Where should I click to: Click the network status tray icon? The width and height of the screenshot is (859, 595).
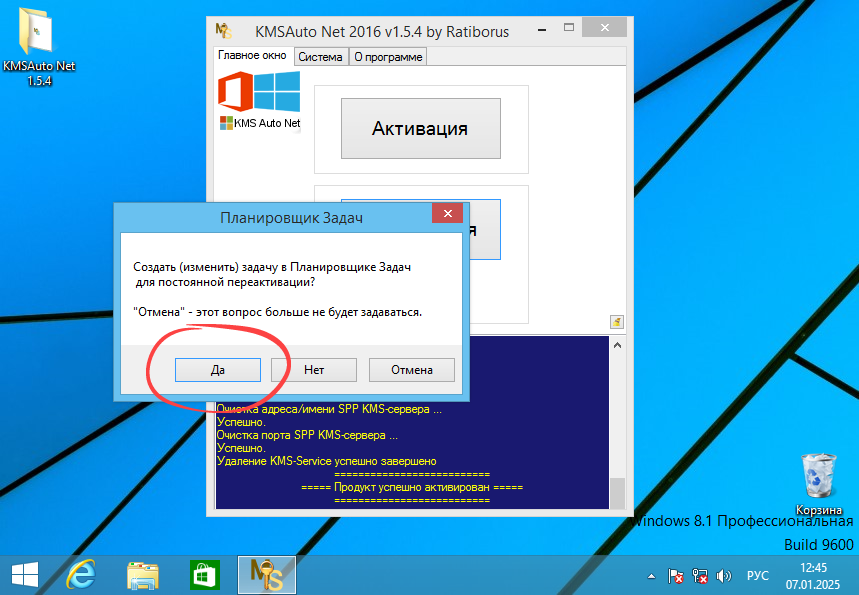tap(700, 576)
